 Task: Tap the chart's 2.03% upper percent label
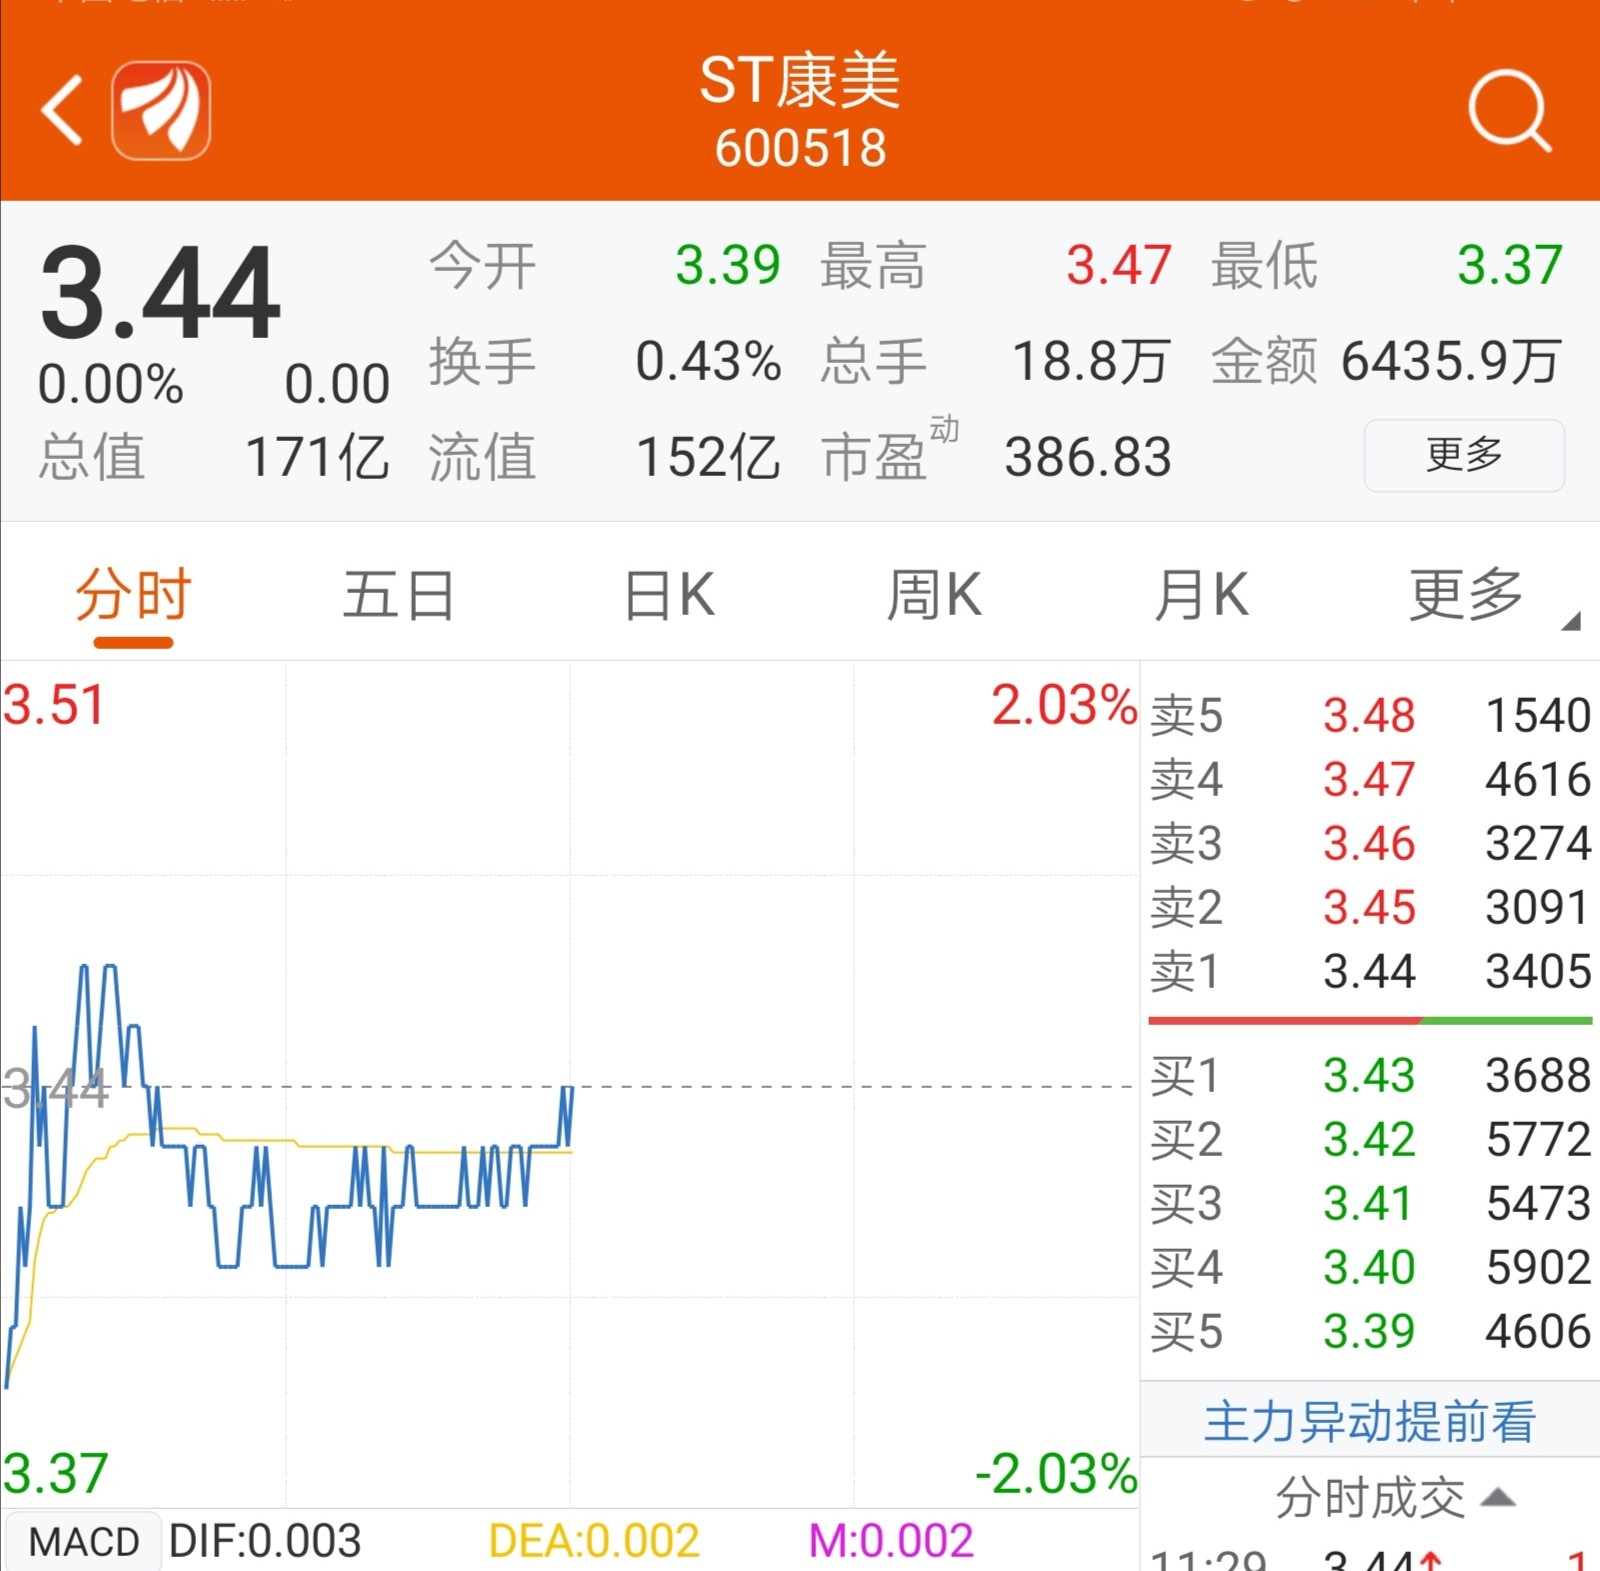coord(1064,705)
